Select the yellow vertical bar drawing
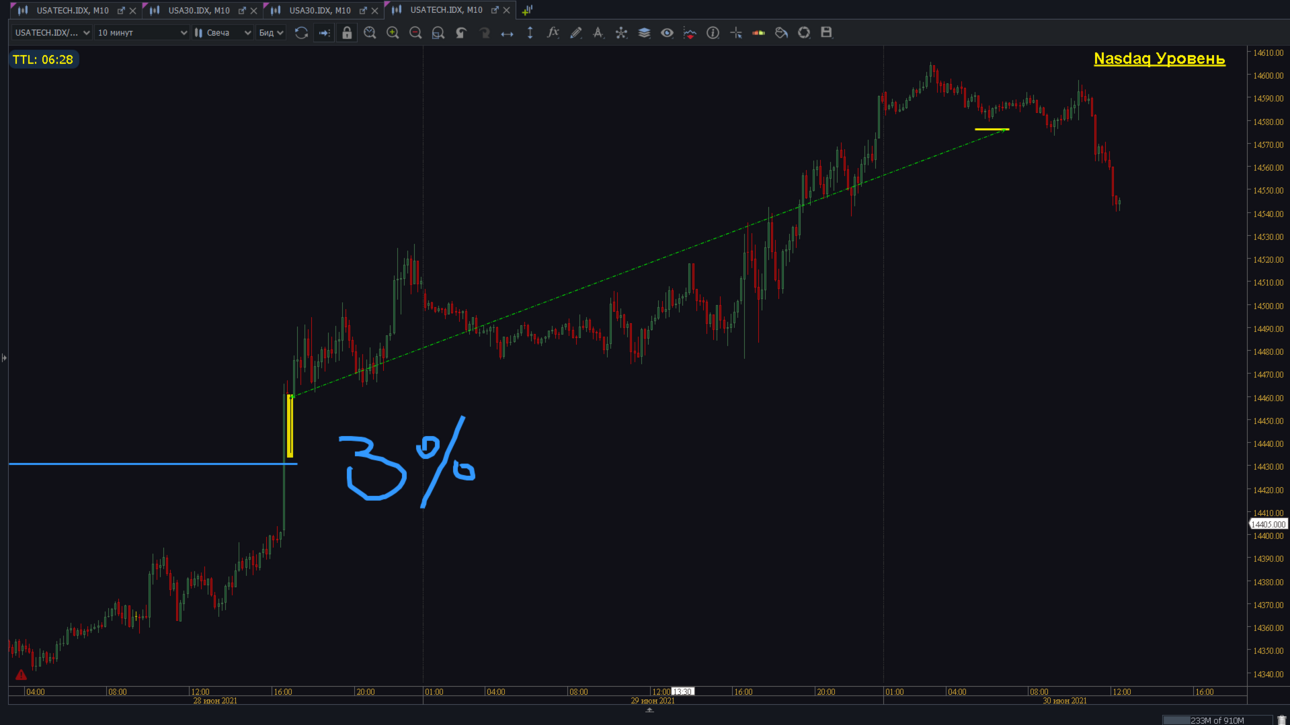 (x=290, y=426)
